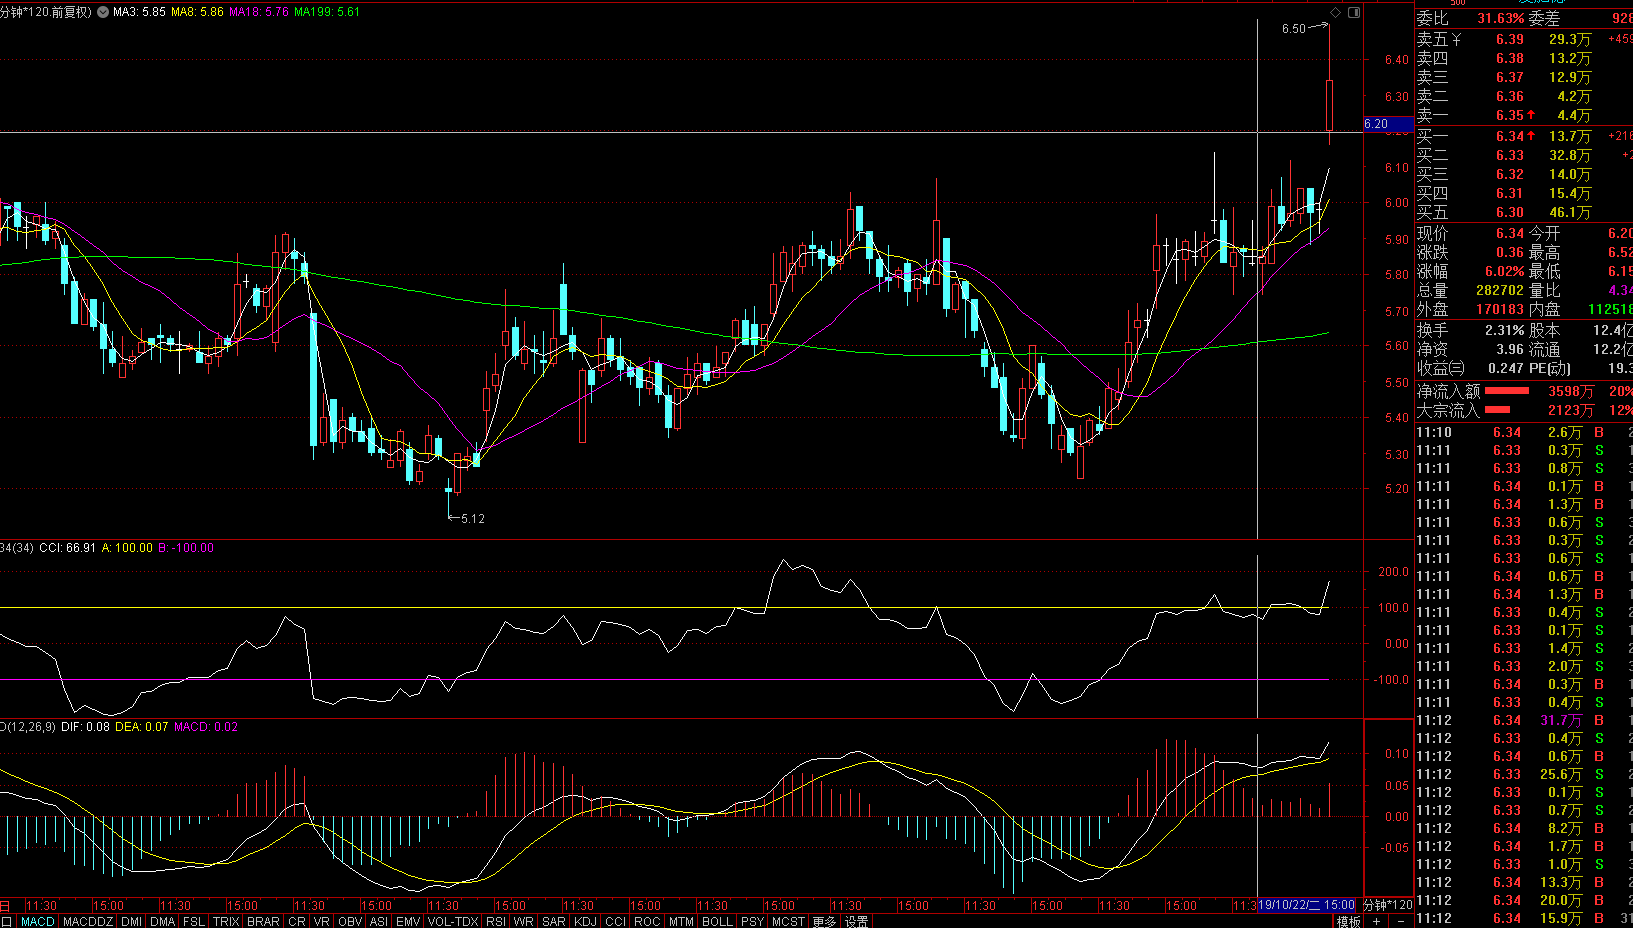Screen dimensions: 1633x928
Task: Click the ¥ symbol next to 卖五
Action: point(1456,40)
